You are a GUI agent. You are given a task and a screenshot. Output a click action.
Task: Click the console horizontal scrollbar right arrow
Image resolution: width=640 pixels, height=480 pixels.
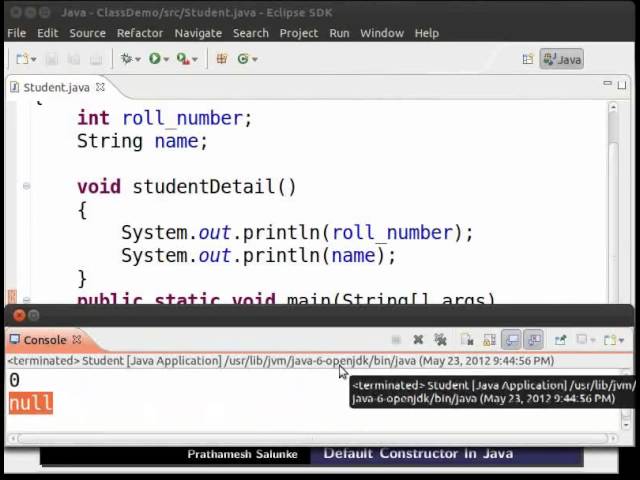tap(613, 438)
